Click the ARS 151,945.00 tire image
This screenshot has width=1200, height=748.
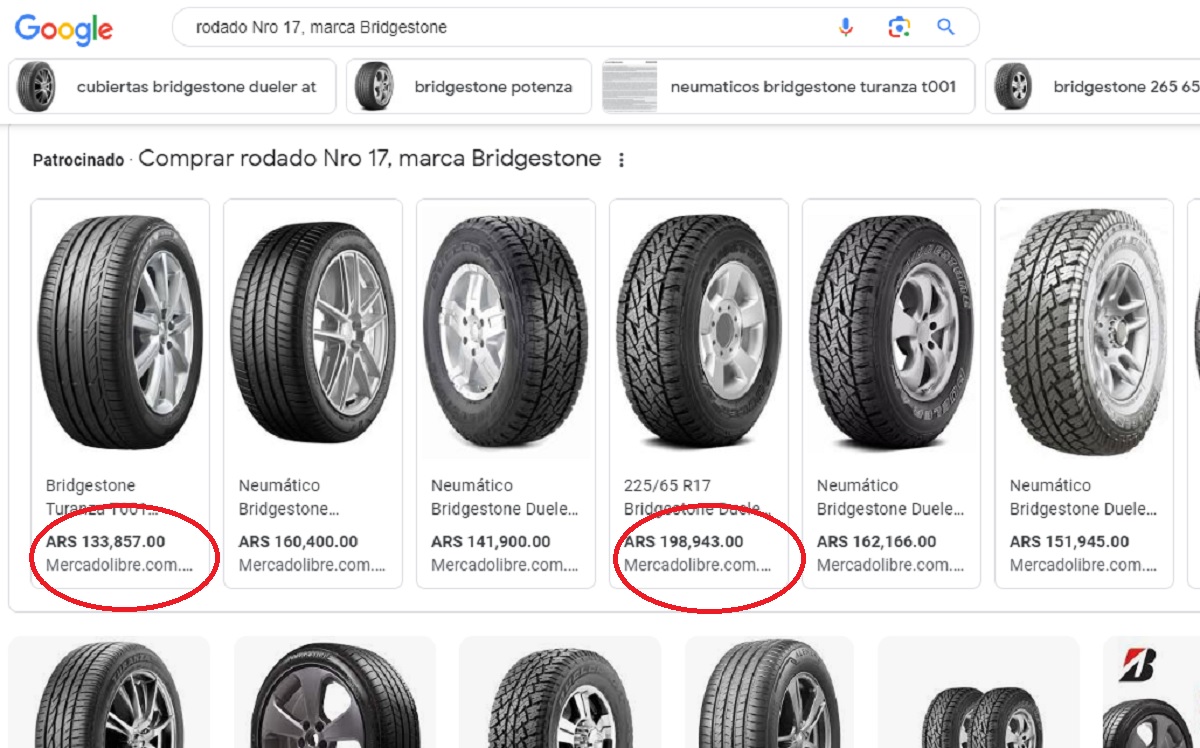1084,330
